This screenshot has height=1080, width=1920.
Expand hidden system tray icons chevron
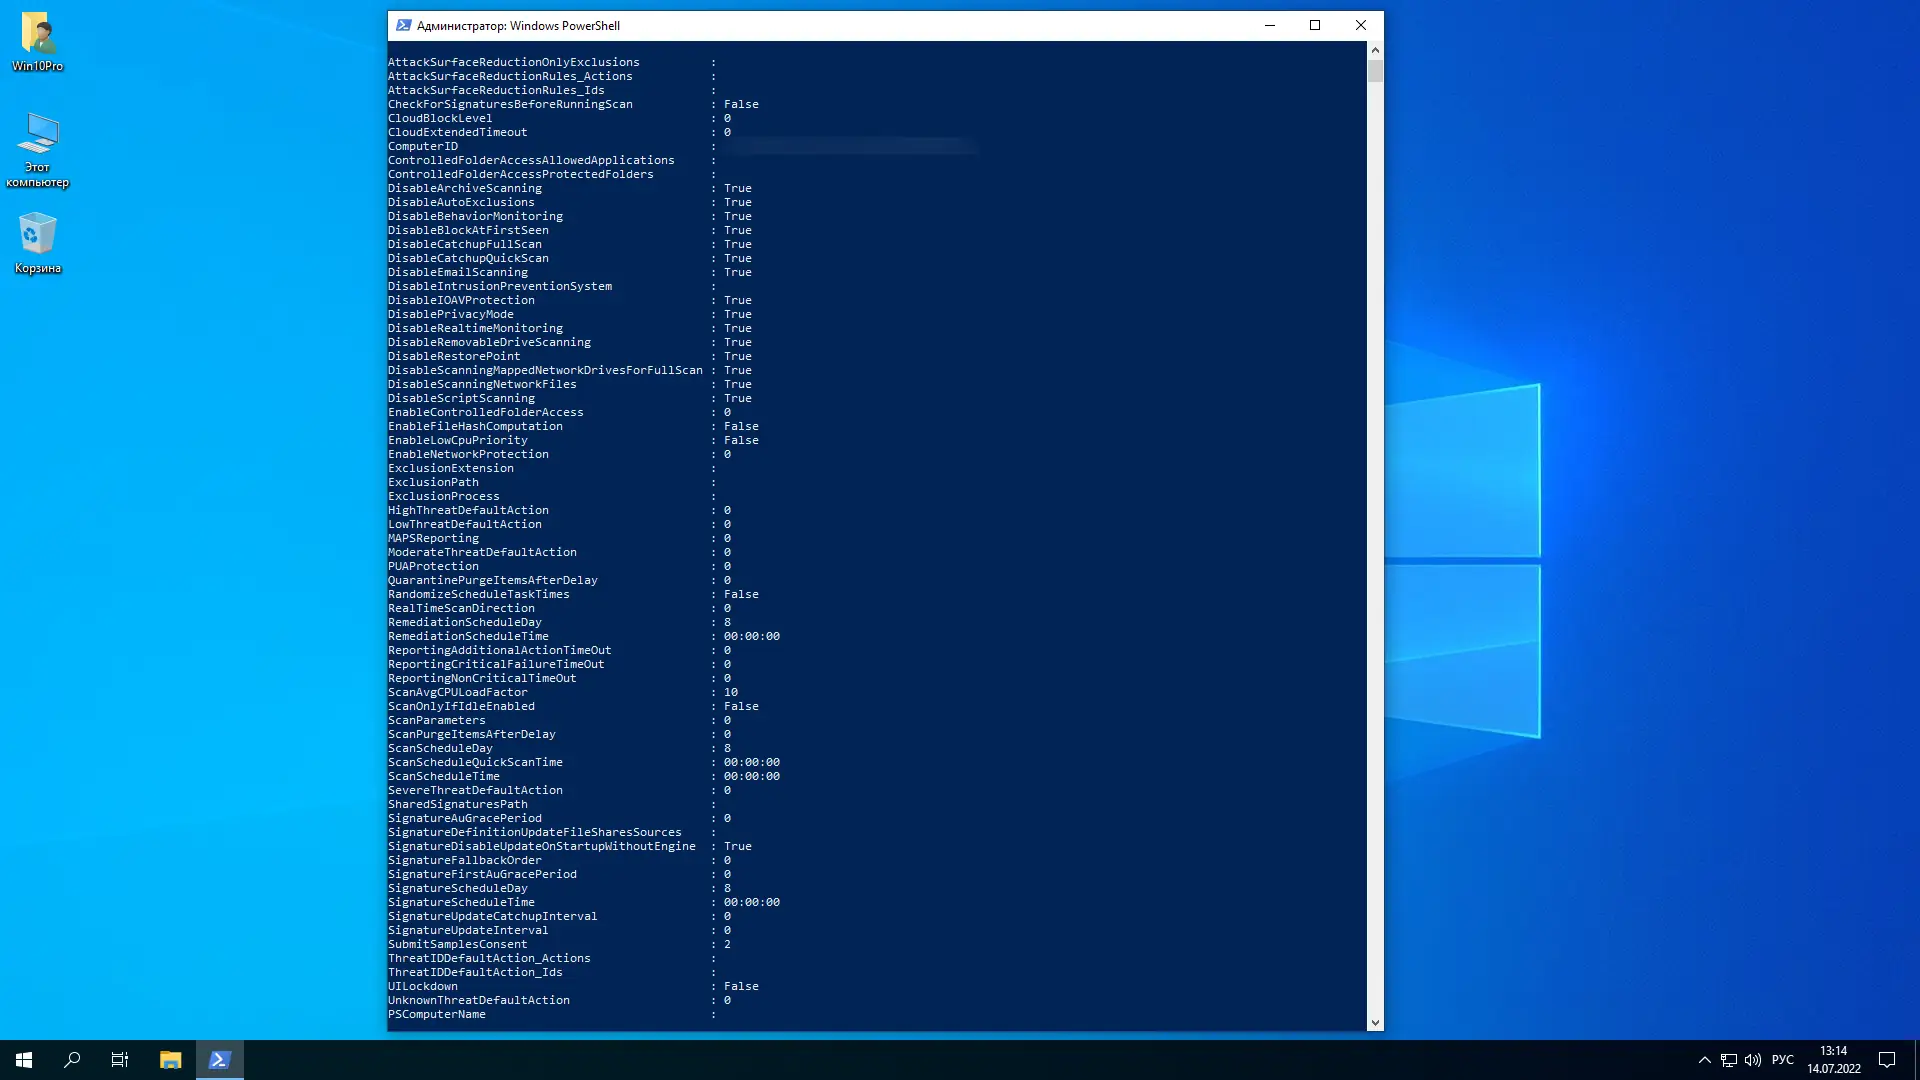point(1704,1060)
